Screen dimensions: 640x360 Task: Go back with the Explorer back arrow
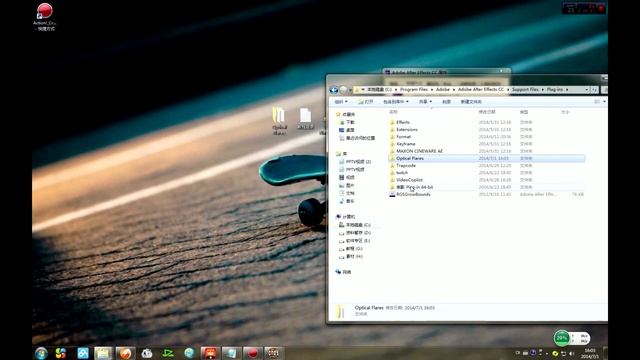[x=334, y=90]
